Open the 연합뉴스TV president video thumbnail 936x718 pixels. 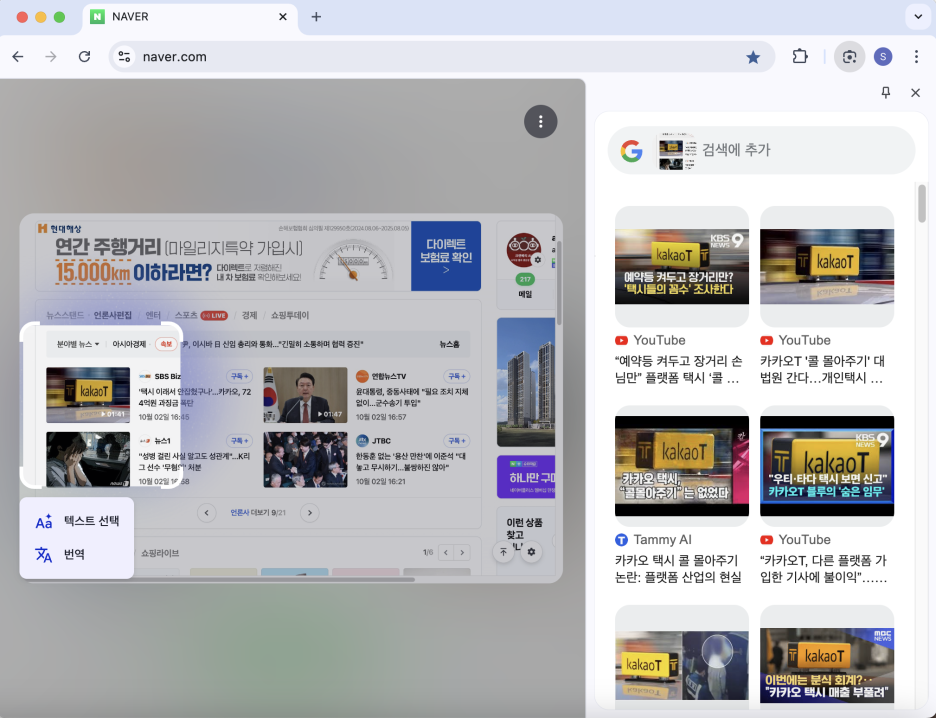[x=305, y=395]
